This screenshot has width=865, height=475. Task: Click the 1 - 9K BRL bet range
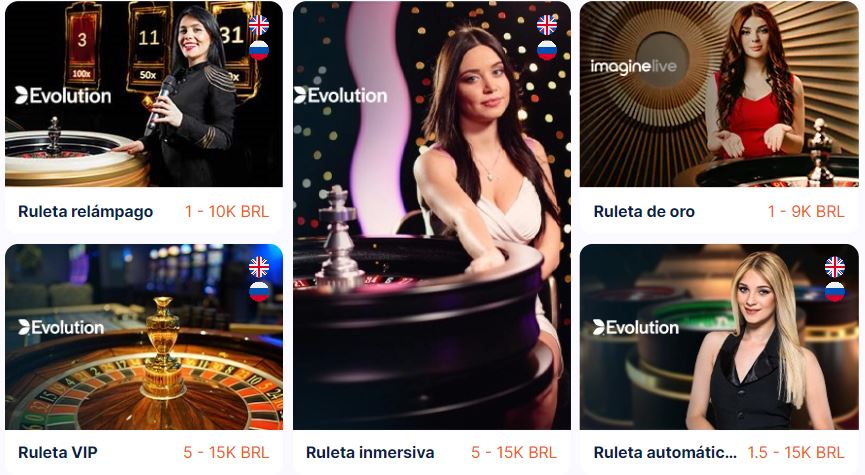tap(806, 211)
